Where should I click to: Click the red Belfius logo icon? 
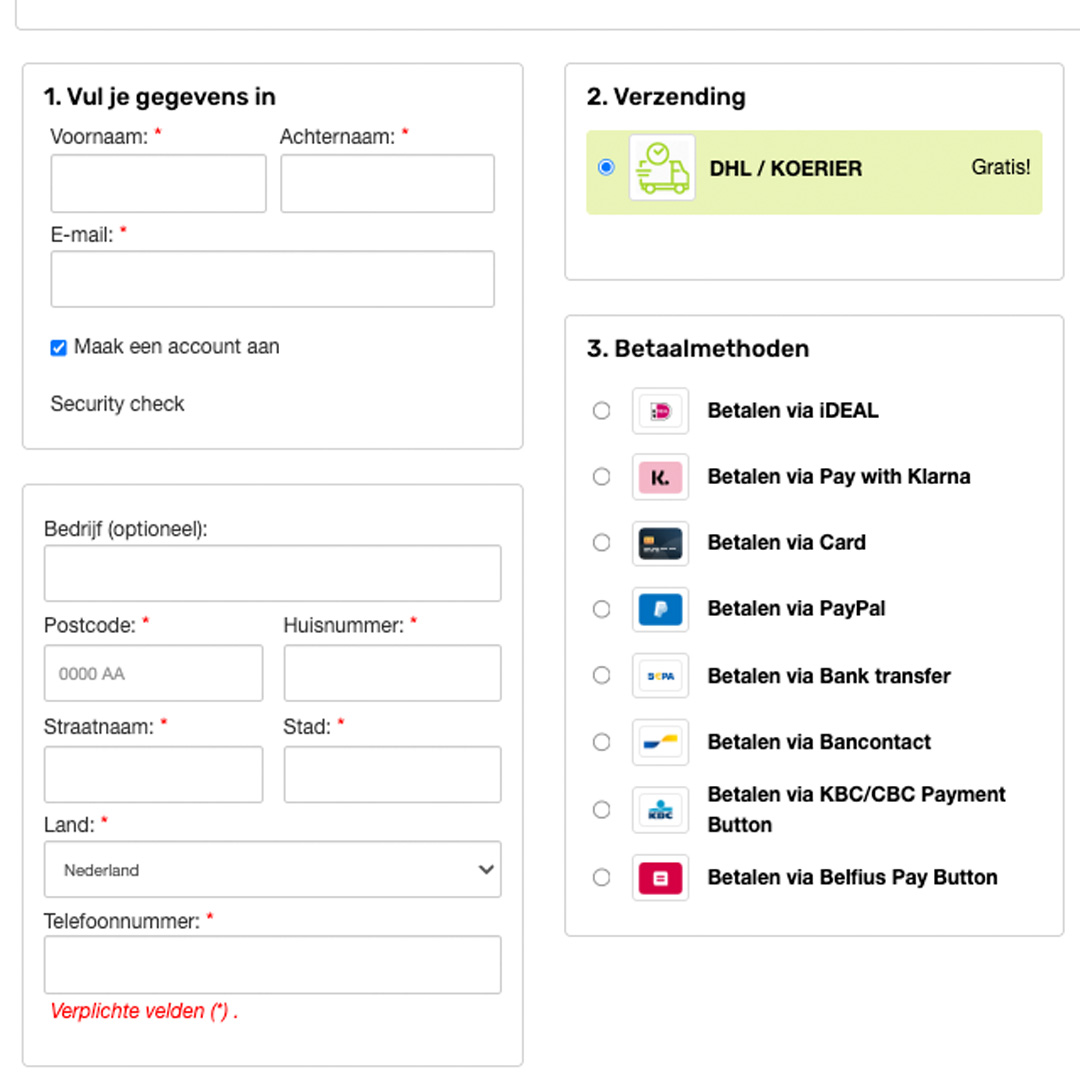(660, 878)
